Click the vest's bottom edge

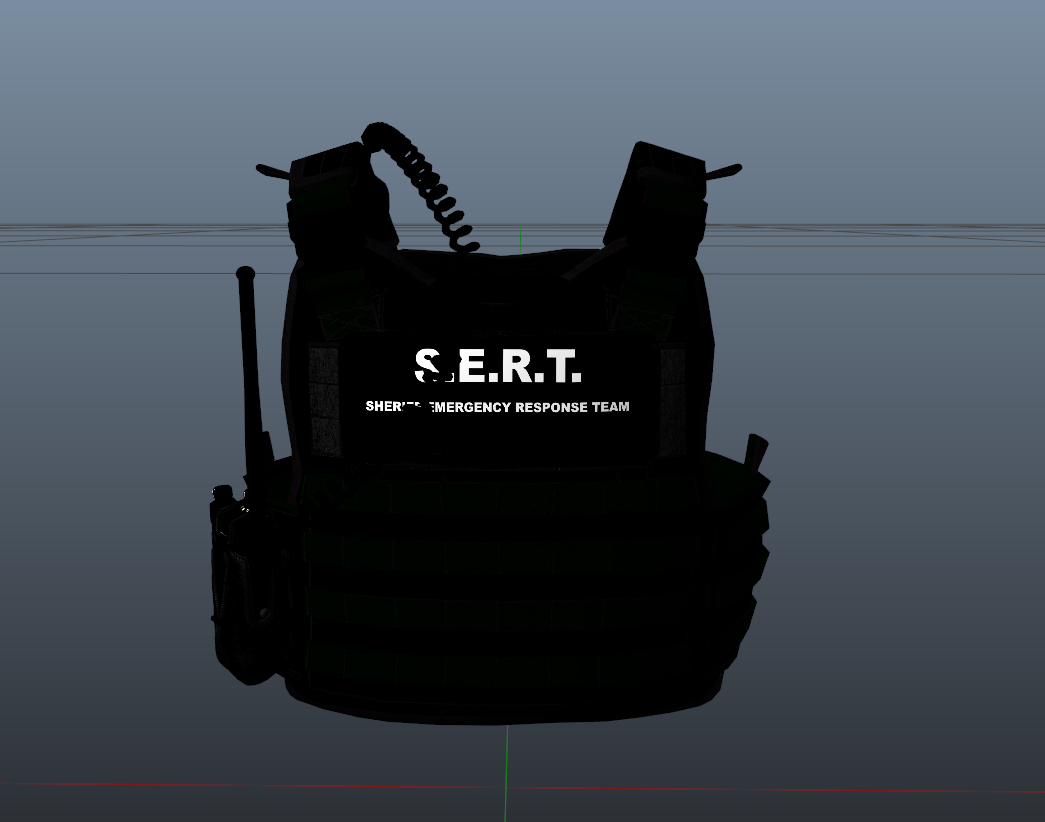click(x=500, y=718)
